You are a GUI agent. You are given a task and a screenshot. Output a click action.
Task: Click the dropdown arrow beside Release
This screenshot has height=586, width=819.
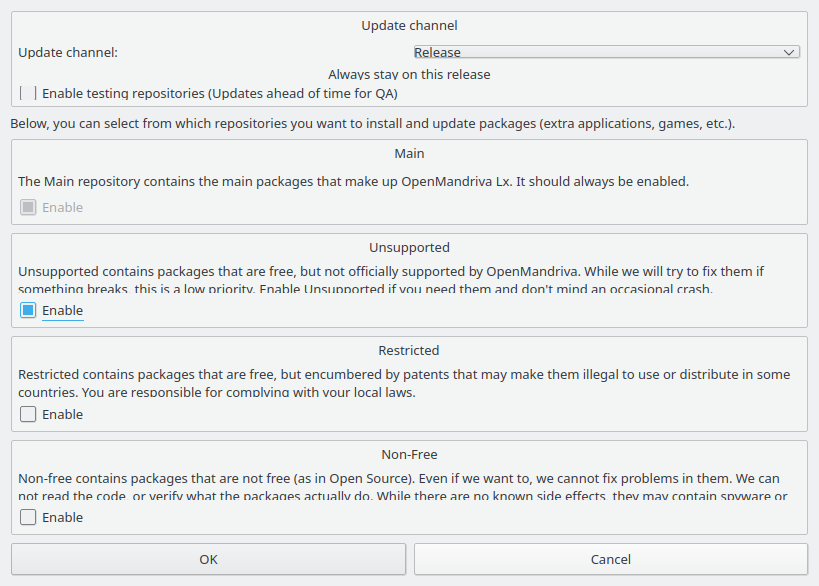click(789, 52)
